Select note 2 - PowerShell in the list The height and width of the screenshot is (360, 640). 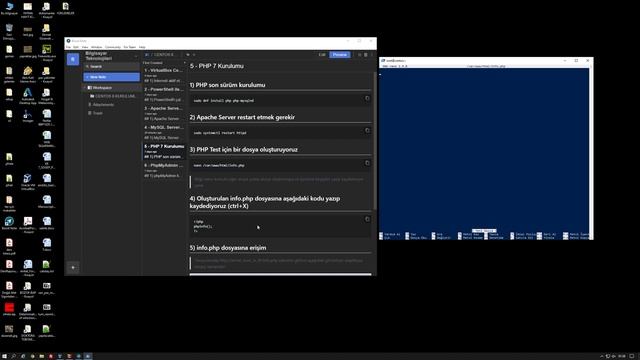tap(163, 94)
